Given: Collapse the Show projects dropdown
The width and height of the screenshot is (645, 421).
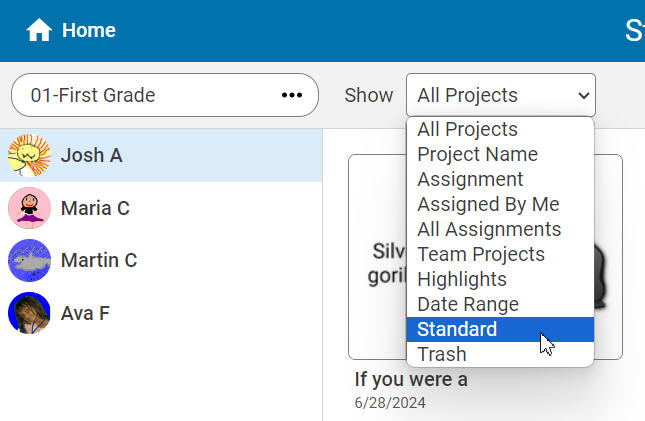Looking at the screenshot, I should pyautogui.click(x=500, y=95).
